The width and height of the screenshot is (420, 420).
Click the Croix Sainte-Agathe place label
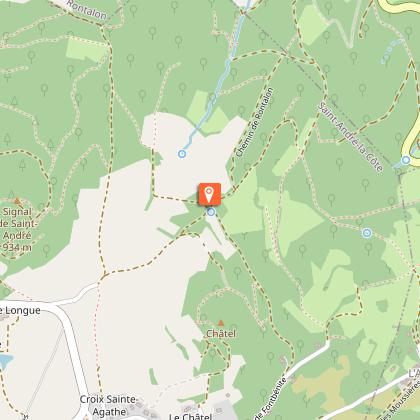(109, 406)
